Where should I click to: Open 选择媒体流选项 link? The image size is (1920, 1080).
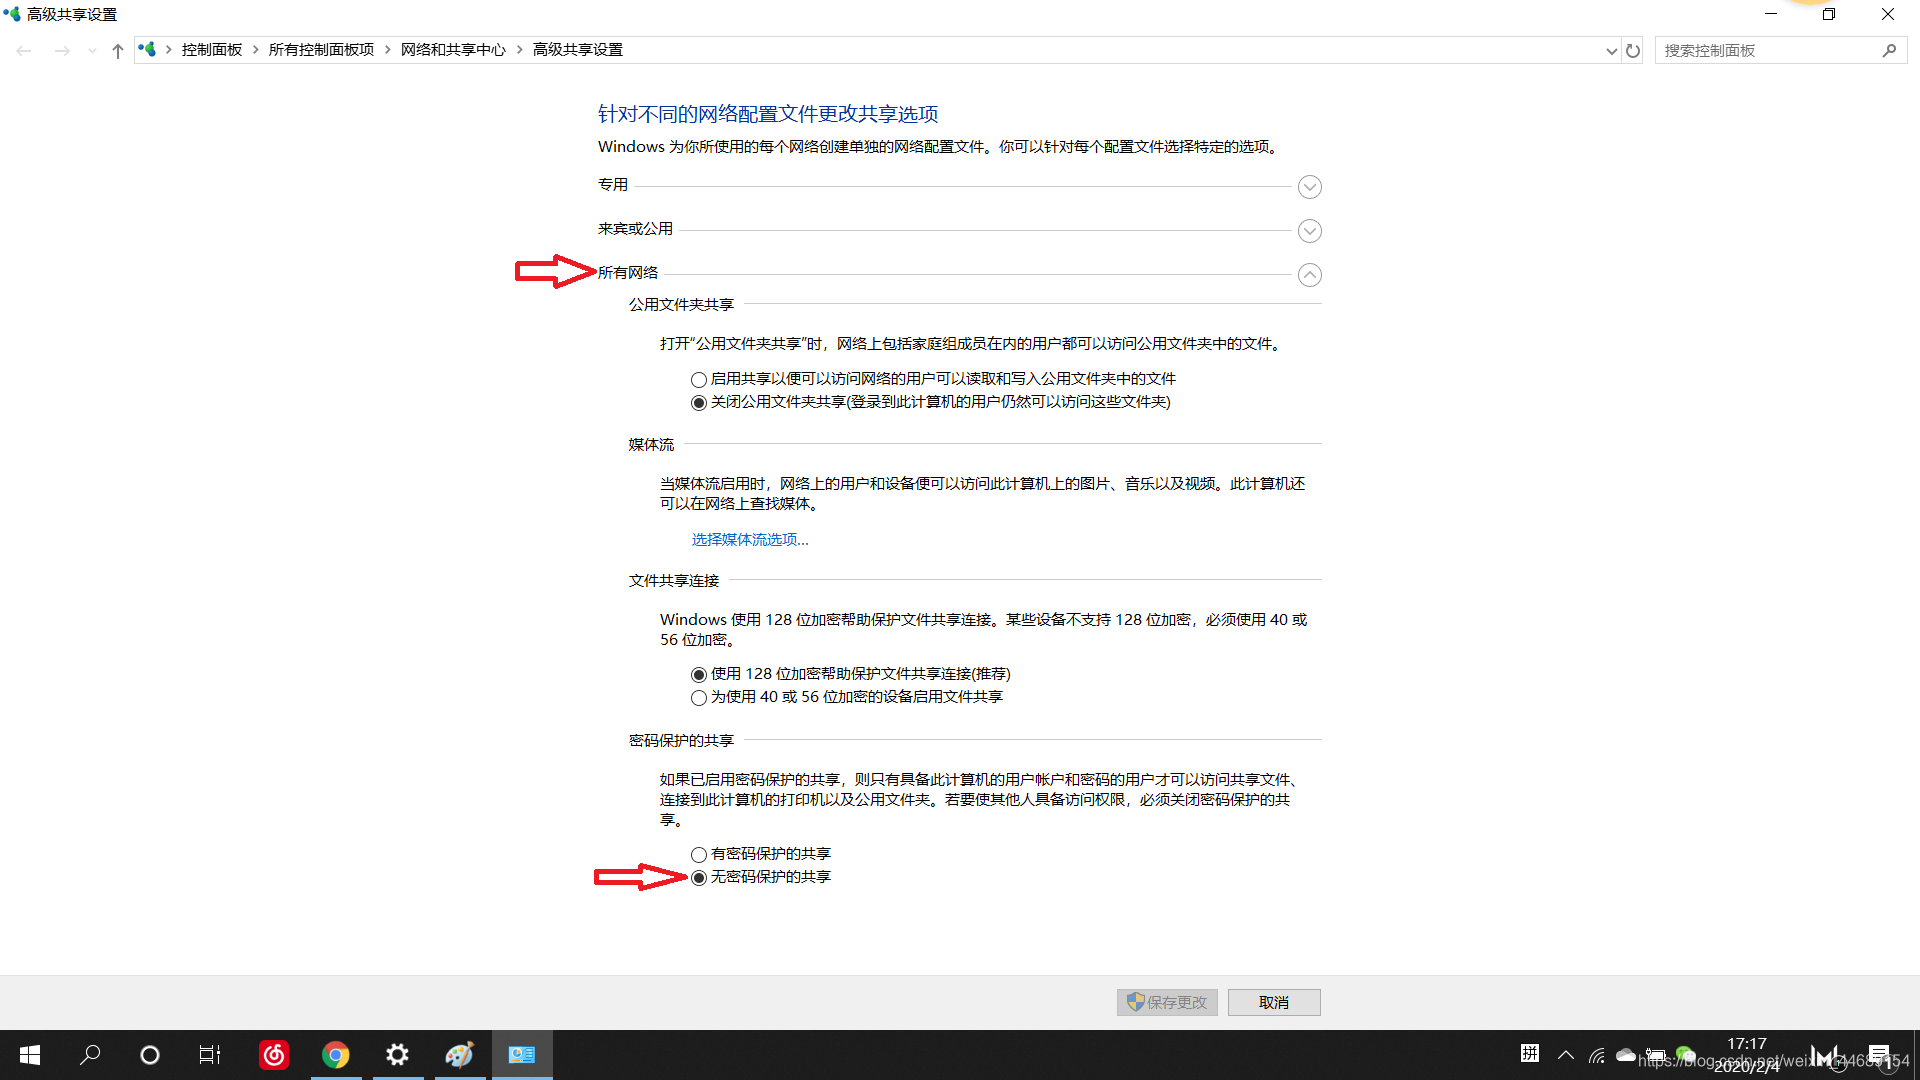click(x=750, y=539)
